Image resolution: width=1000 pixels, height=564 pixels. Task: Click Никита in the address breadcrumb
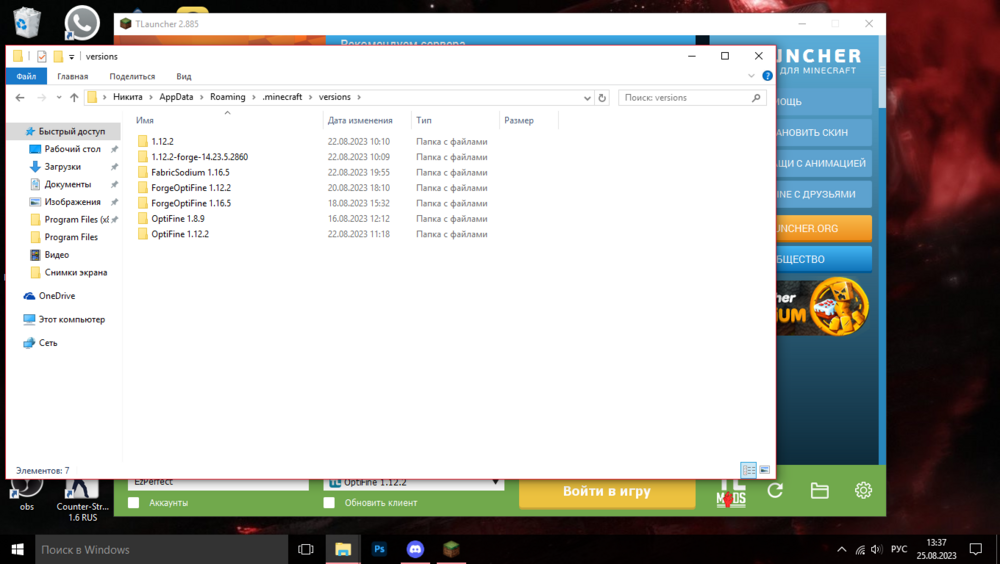point(128,98)
